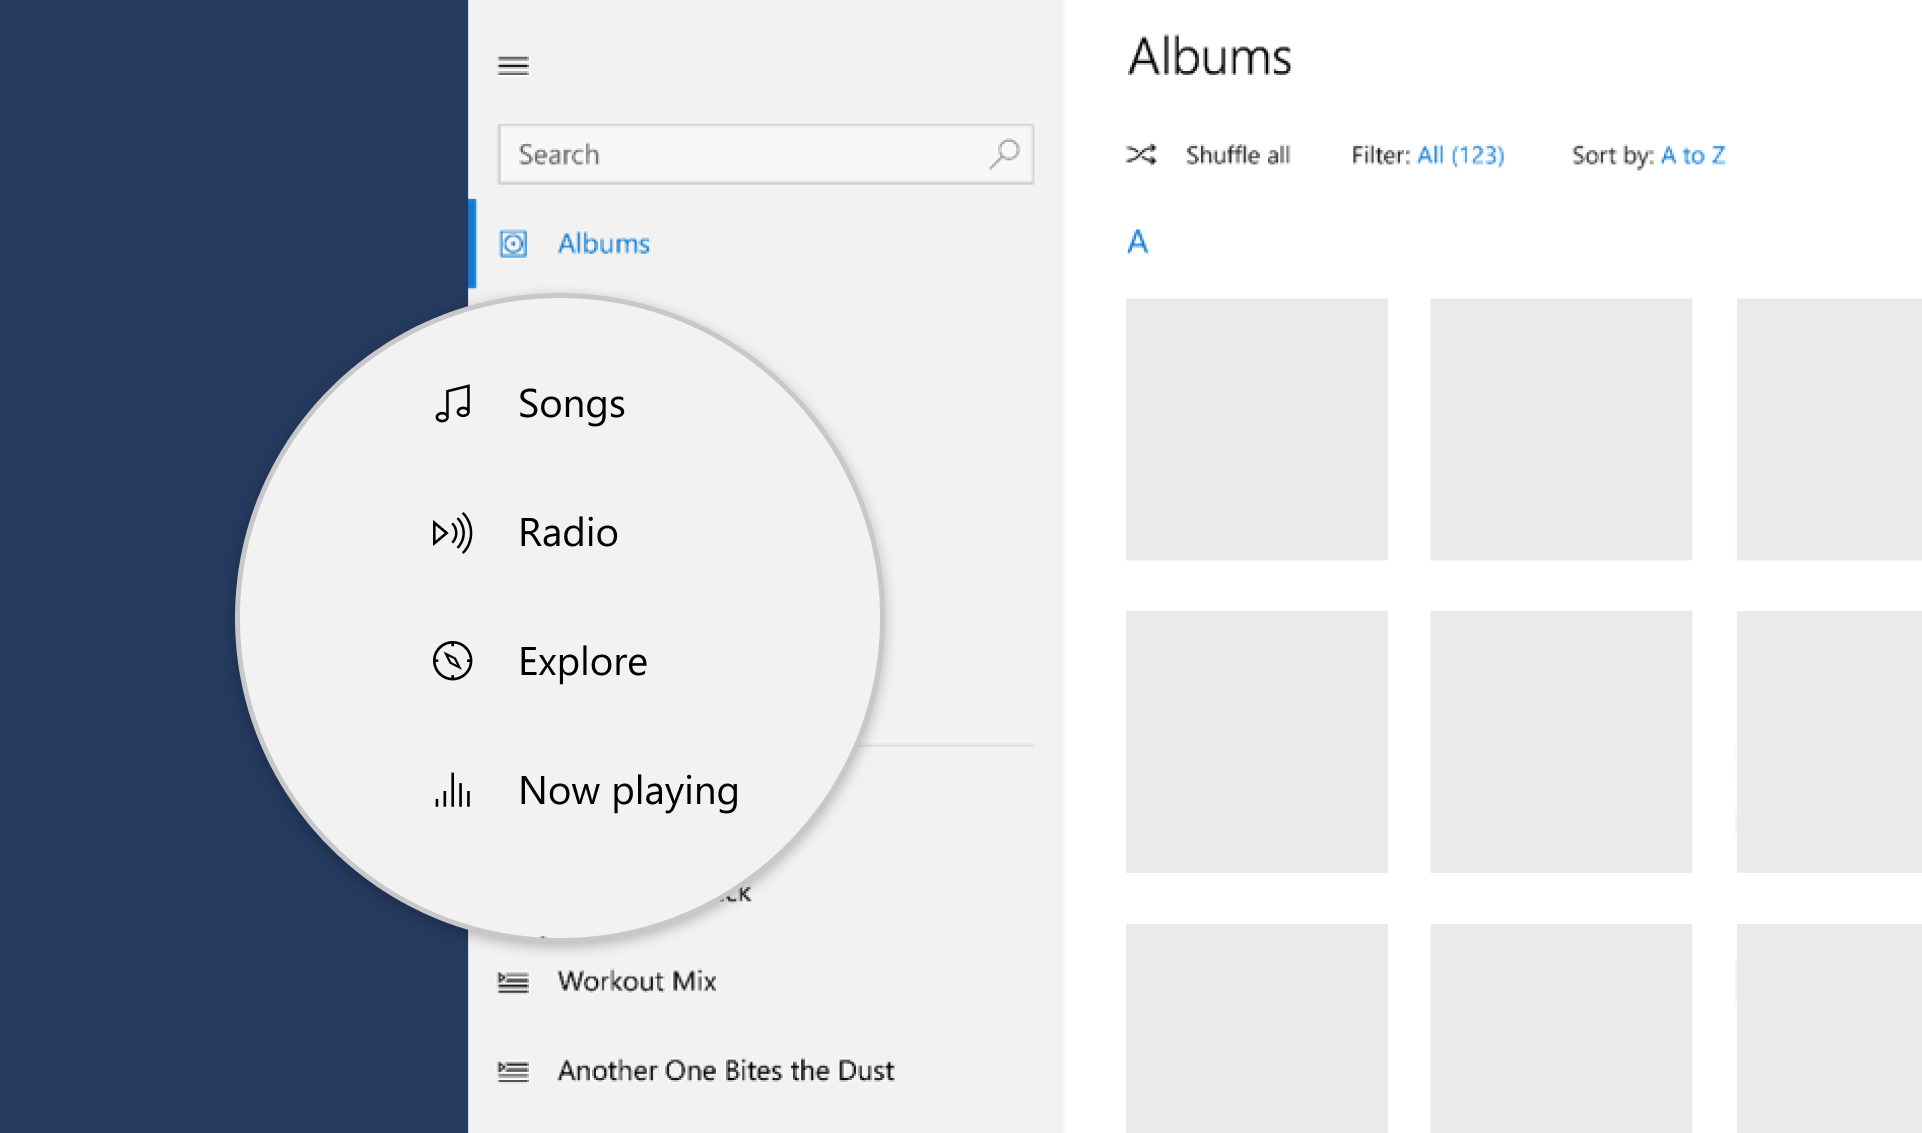This screenshot has width=1922, height=1133.
Task: Click the Shuffle all button
Action: coord(1213,155)
